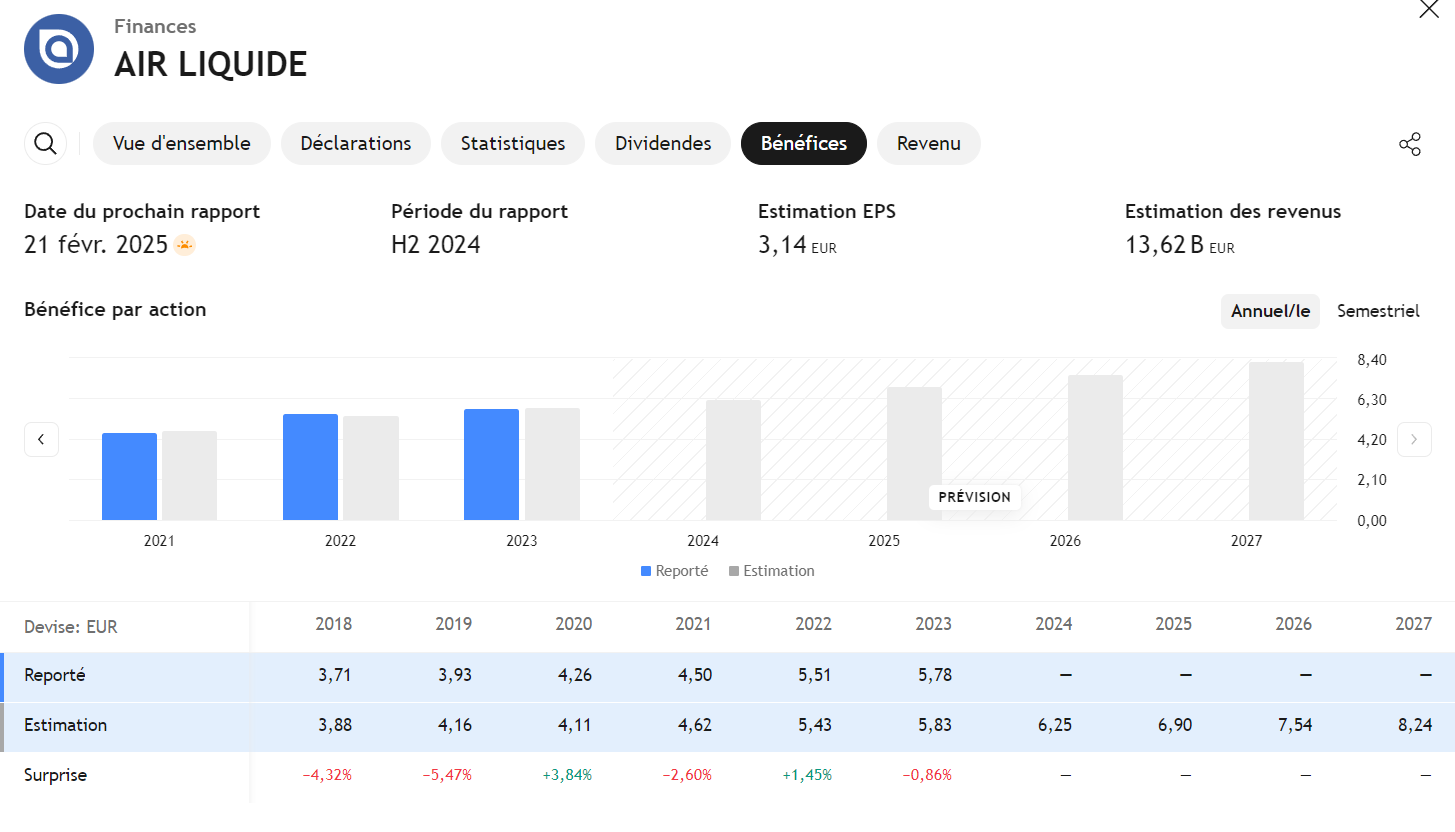1455x832 pixels.
Task: Click the earnings sun icon beside the report date
Action: click(184, 245)
